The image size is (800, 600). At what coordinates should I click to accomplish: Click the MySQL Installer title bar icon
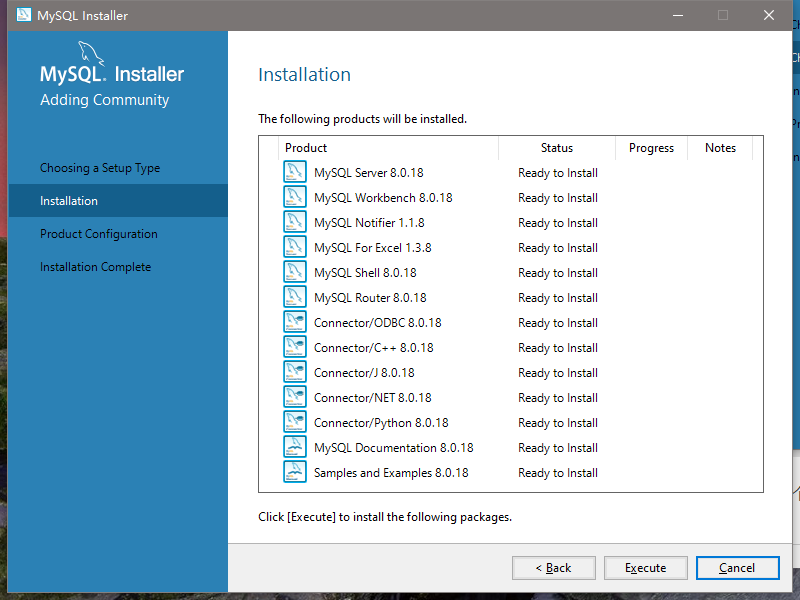[x=23, y=15]
